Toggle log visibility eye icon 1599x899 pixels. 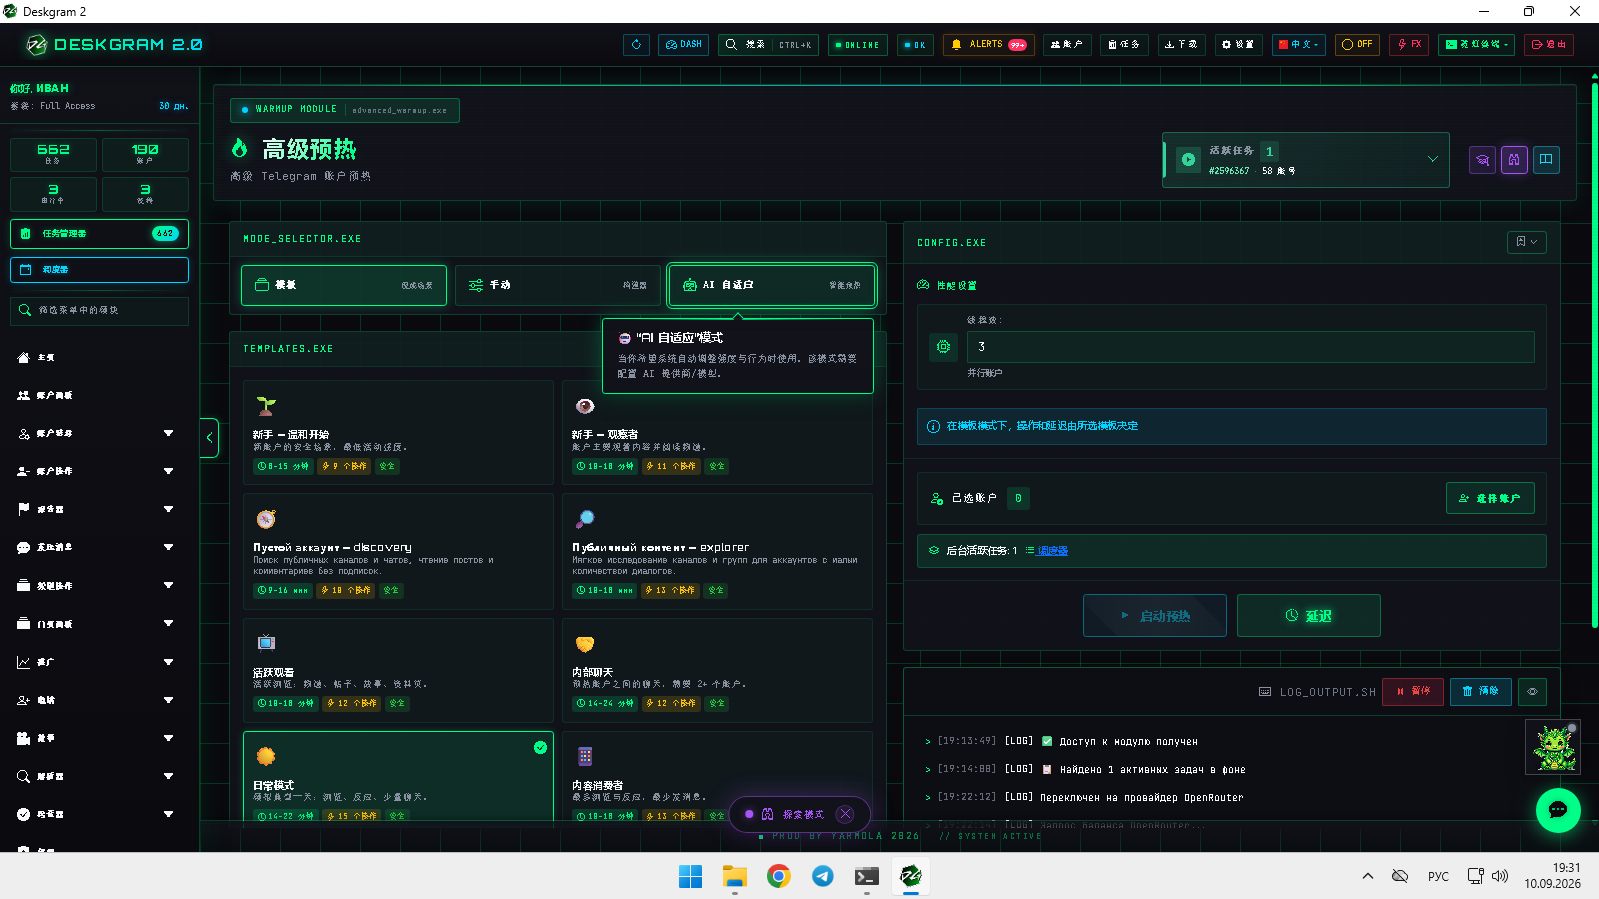click(1533, 691)
